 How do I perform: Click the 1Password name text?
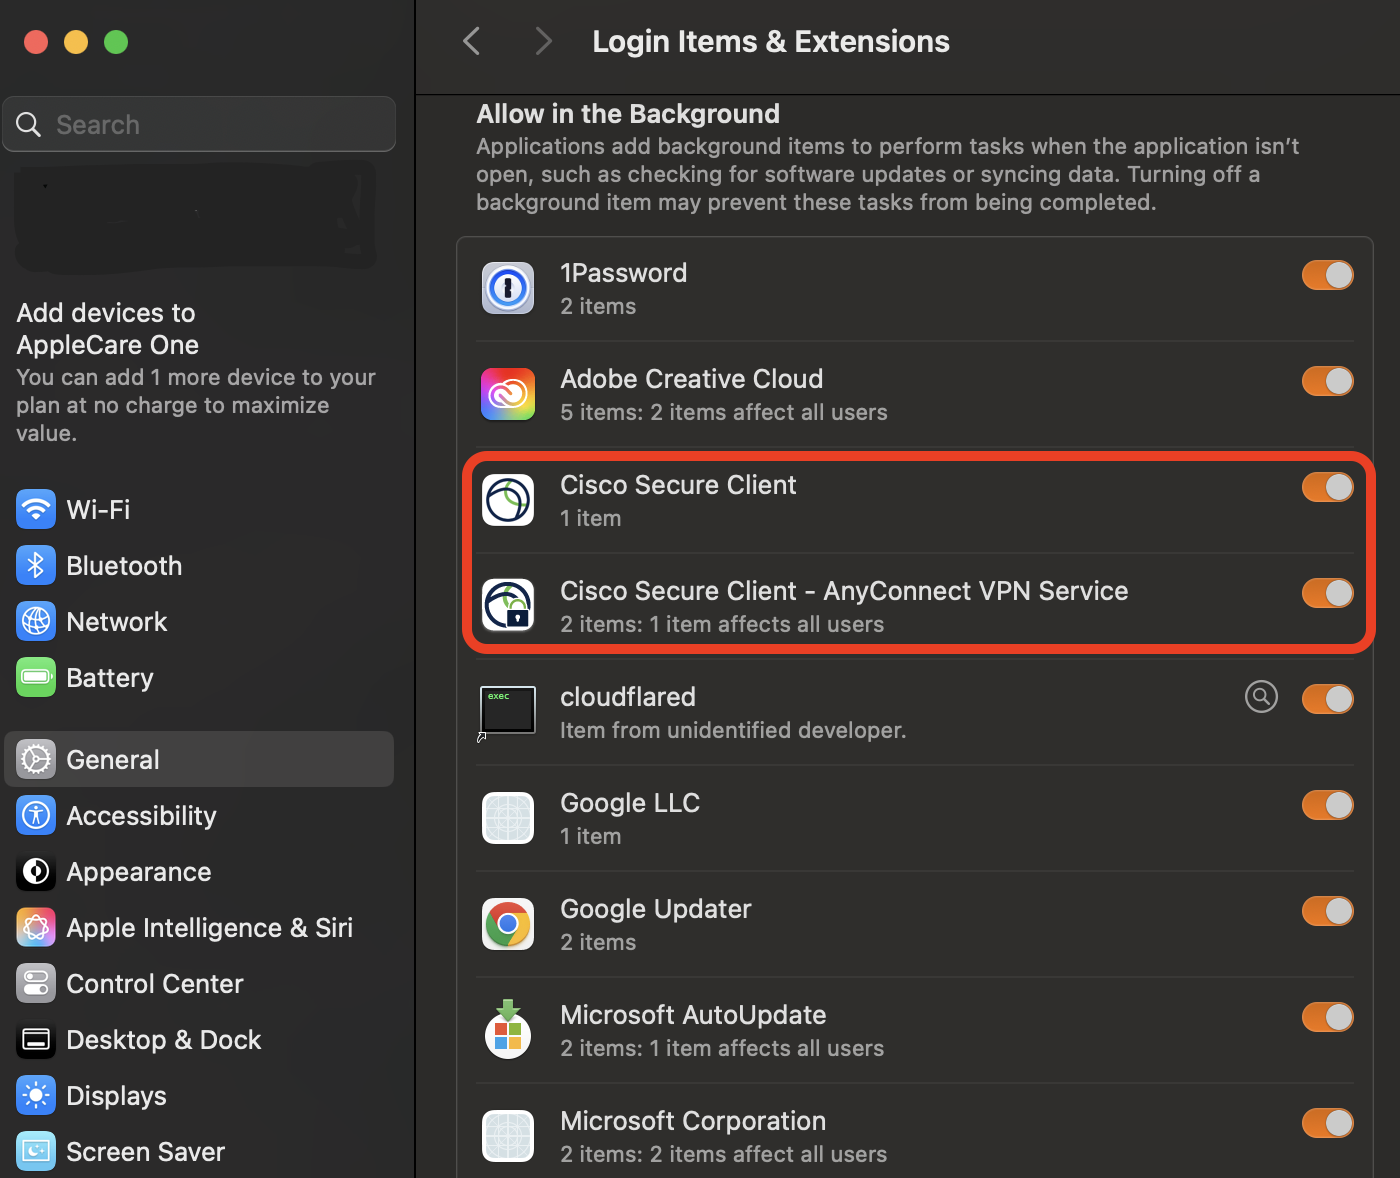[623, 273]
